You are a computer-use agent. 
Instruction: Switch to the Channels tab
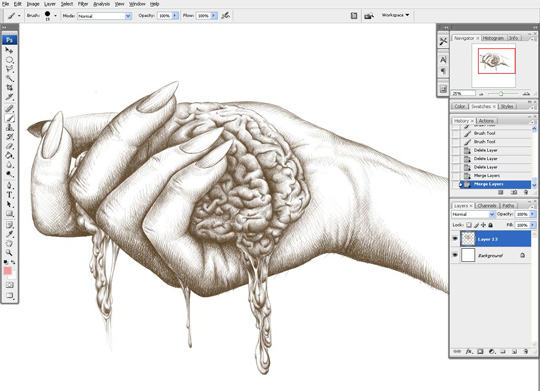[x=487, y=206]
